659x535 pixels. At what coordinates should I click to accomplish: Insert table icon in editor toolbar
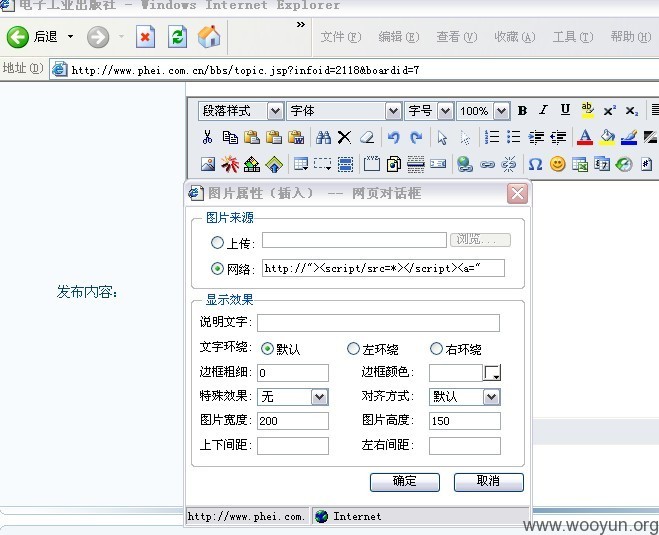(x=301, y=164)
